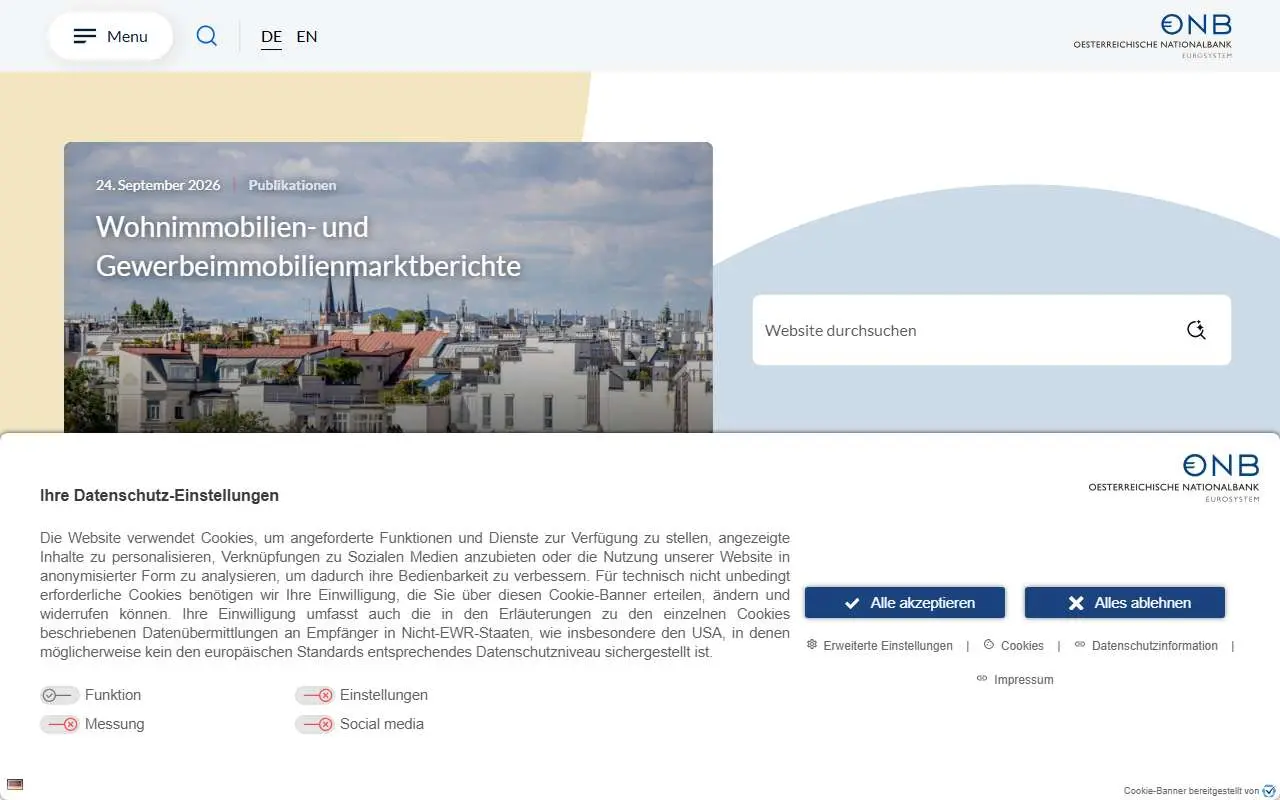Open the Impressum link
The height and width of the screenshot is (800, 1280).
click(x=1015, y=680)
